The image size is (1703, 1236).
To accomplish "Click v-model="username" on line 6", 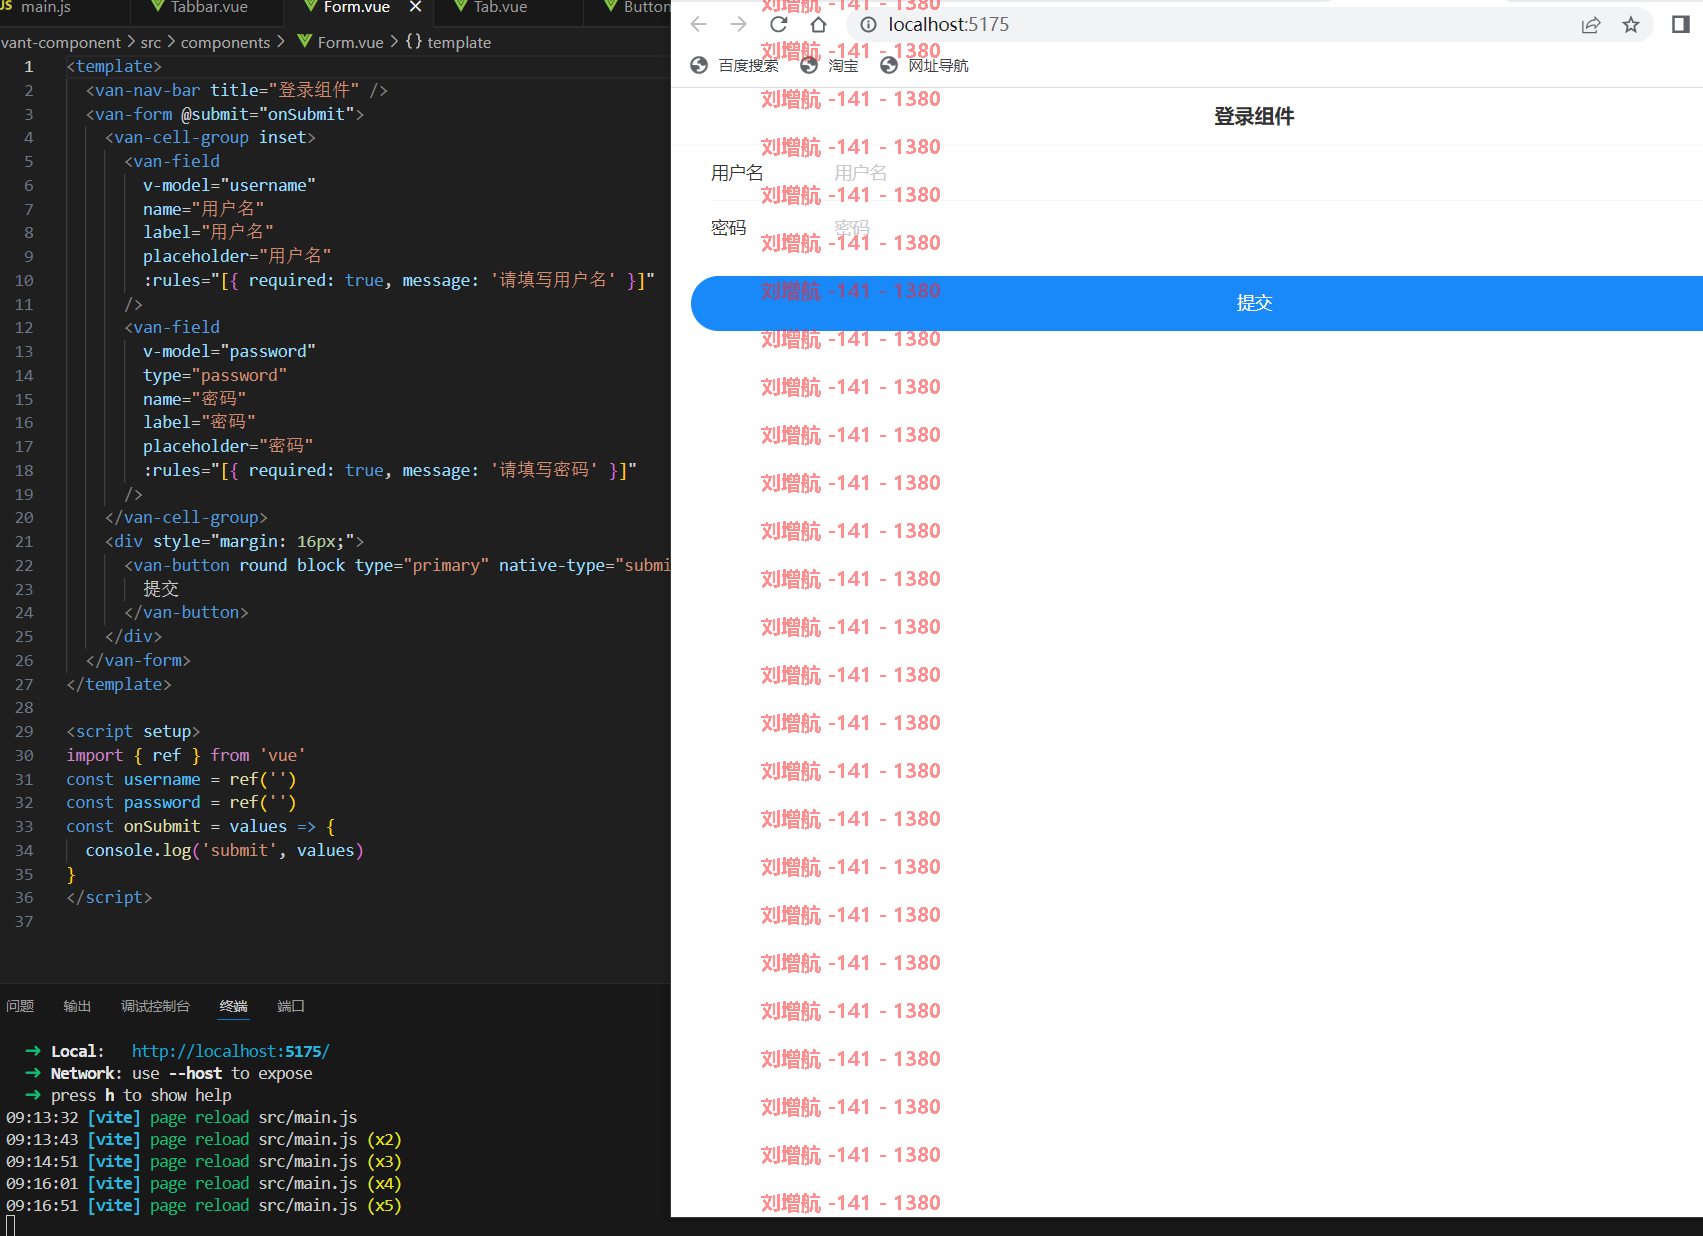I will pos(229,185).
